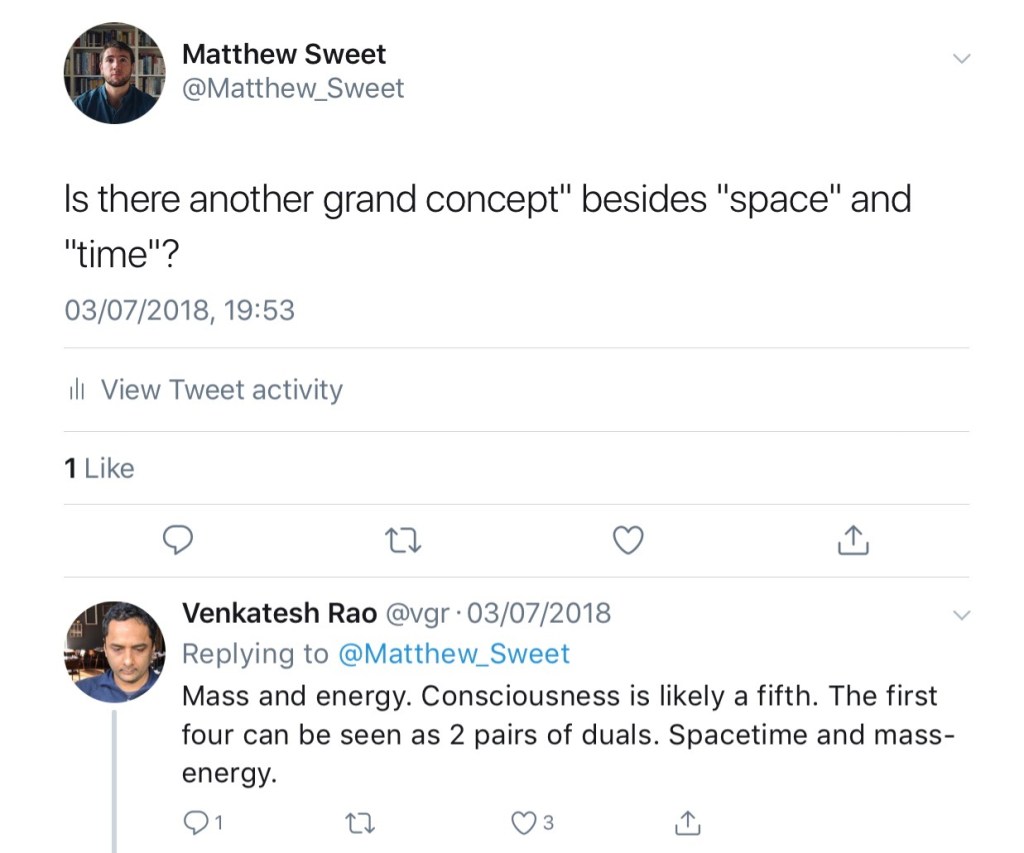Click the heart icon to like the tweet
1024x853 pixels.
[628, 540]
